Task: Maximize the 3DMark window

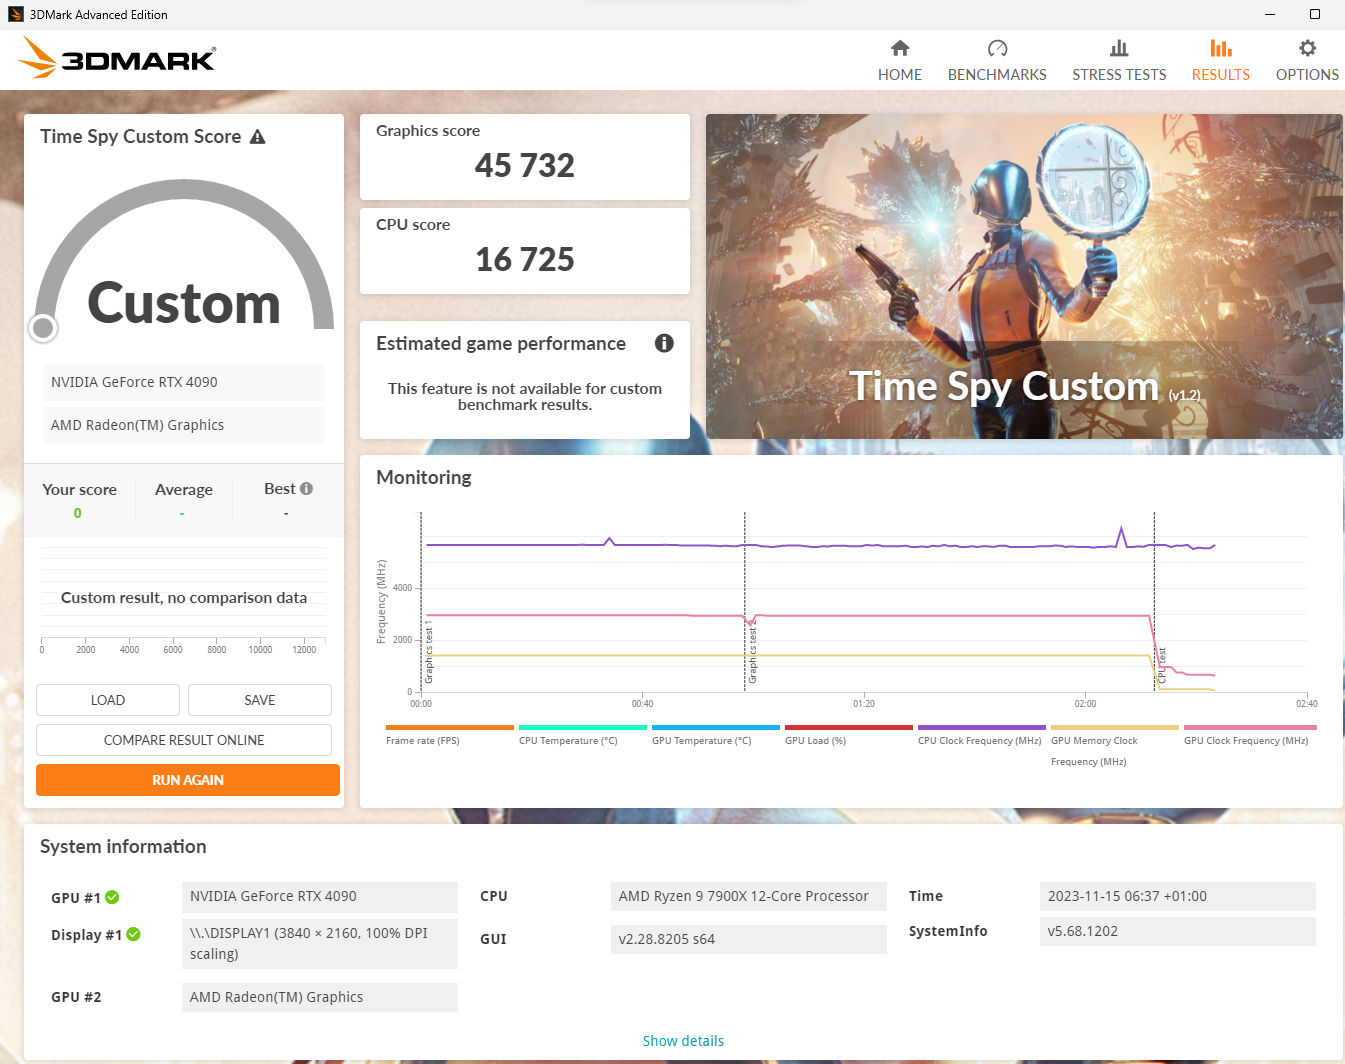Action: tap(1315, 14)
